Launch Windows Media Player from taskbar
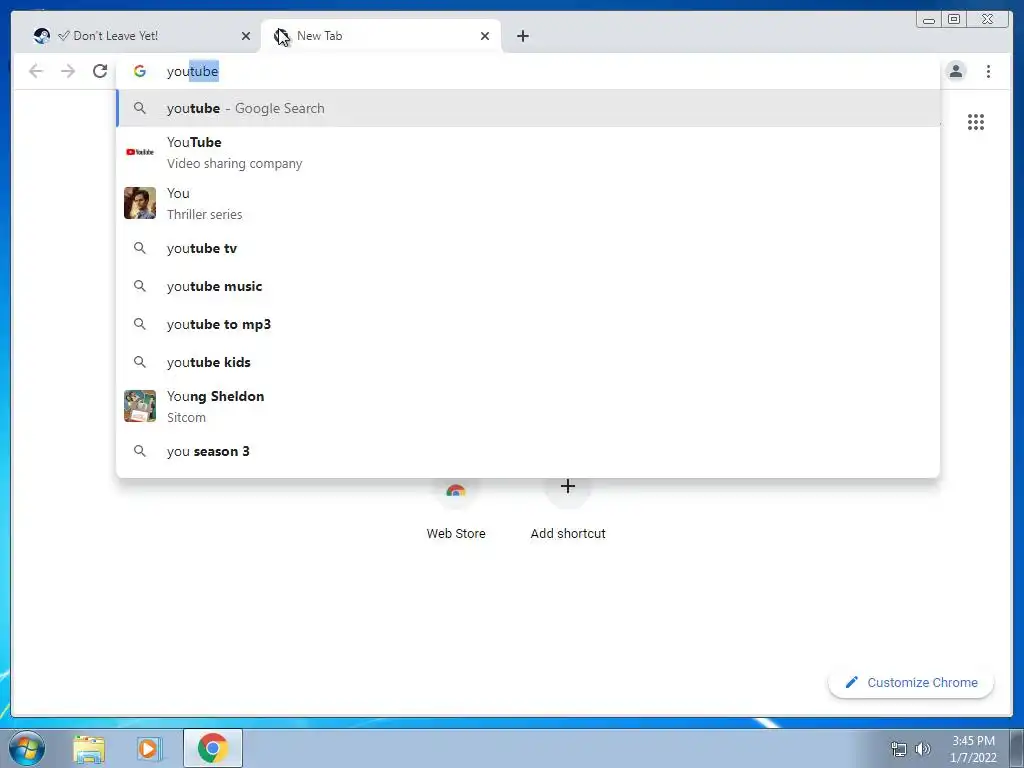This screenshot has width=1024, height=768. tap(149, 748)
